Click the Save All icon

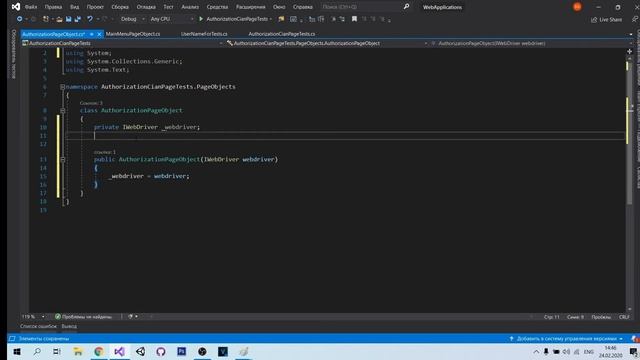coord(78,19)
